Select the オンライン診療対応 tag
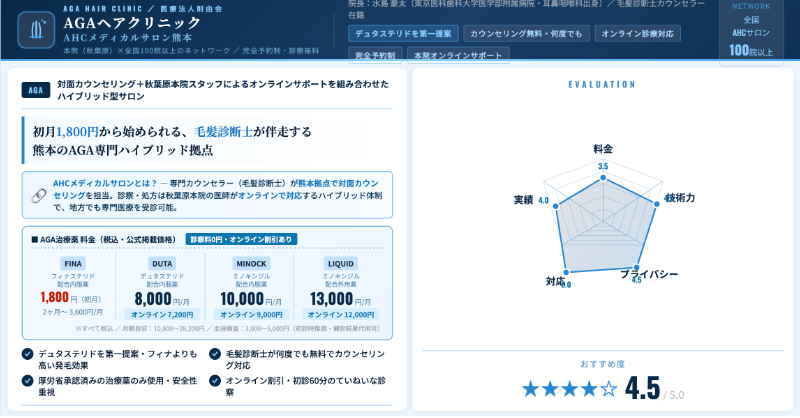This screenshot has width=800, height=418. (638, 33)
